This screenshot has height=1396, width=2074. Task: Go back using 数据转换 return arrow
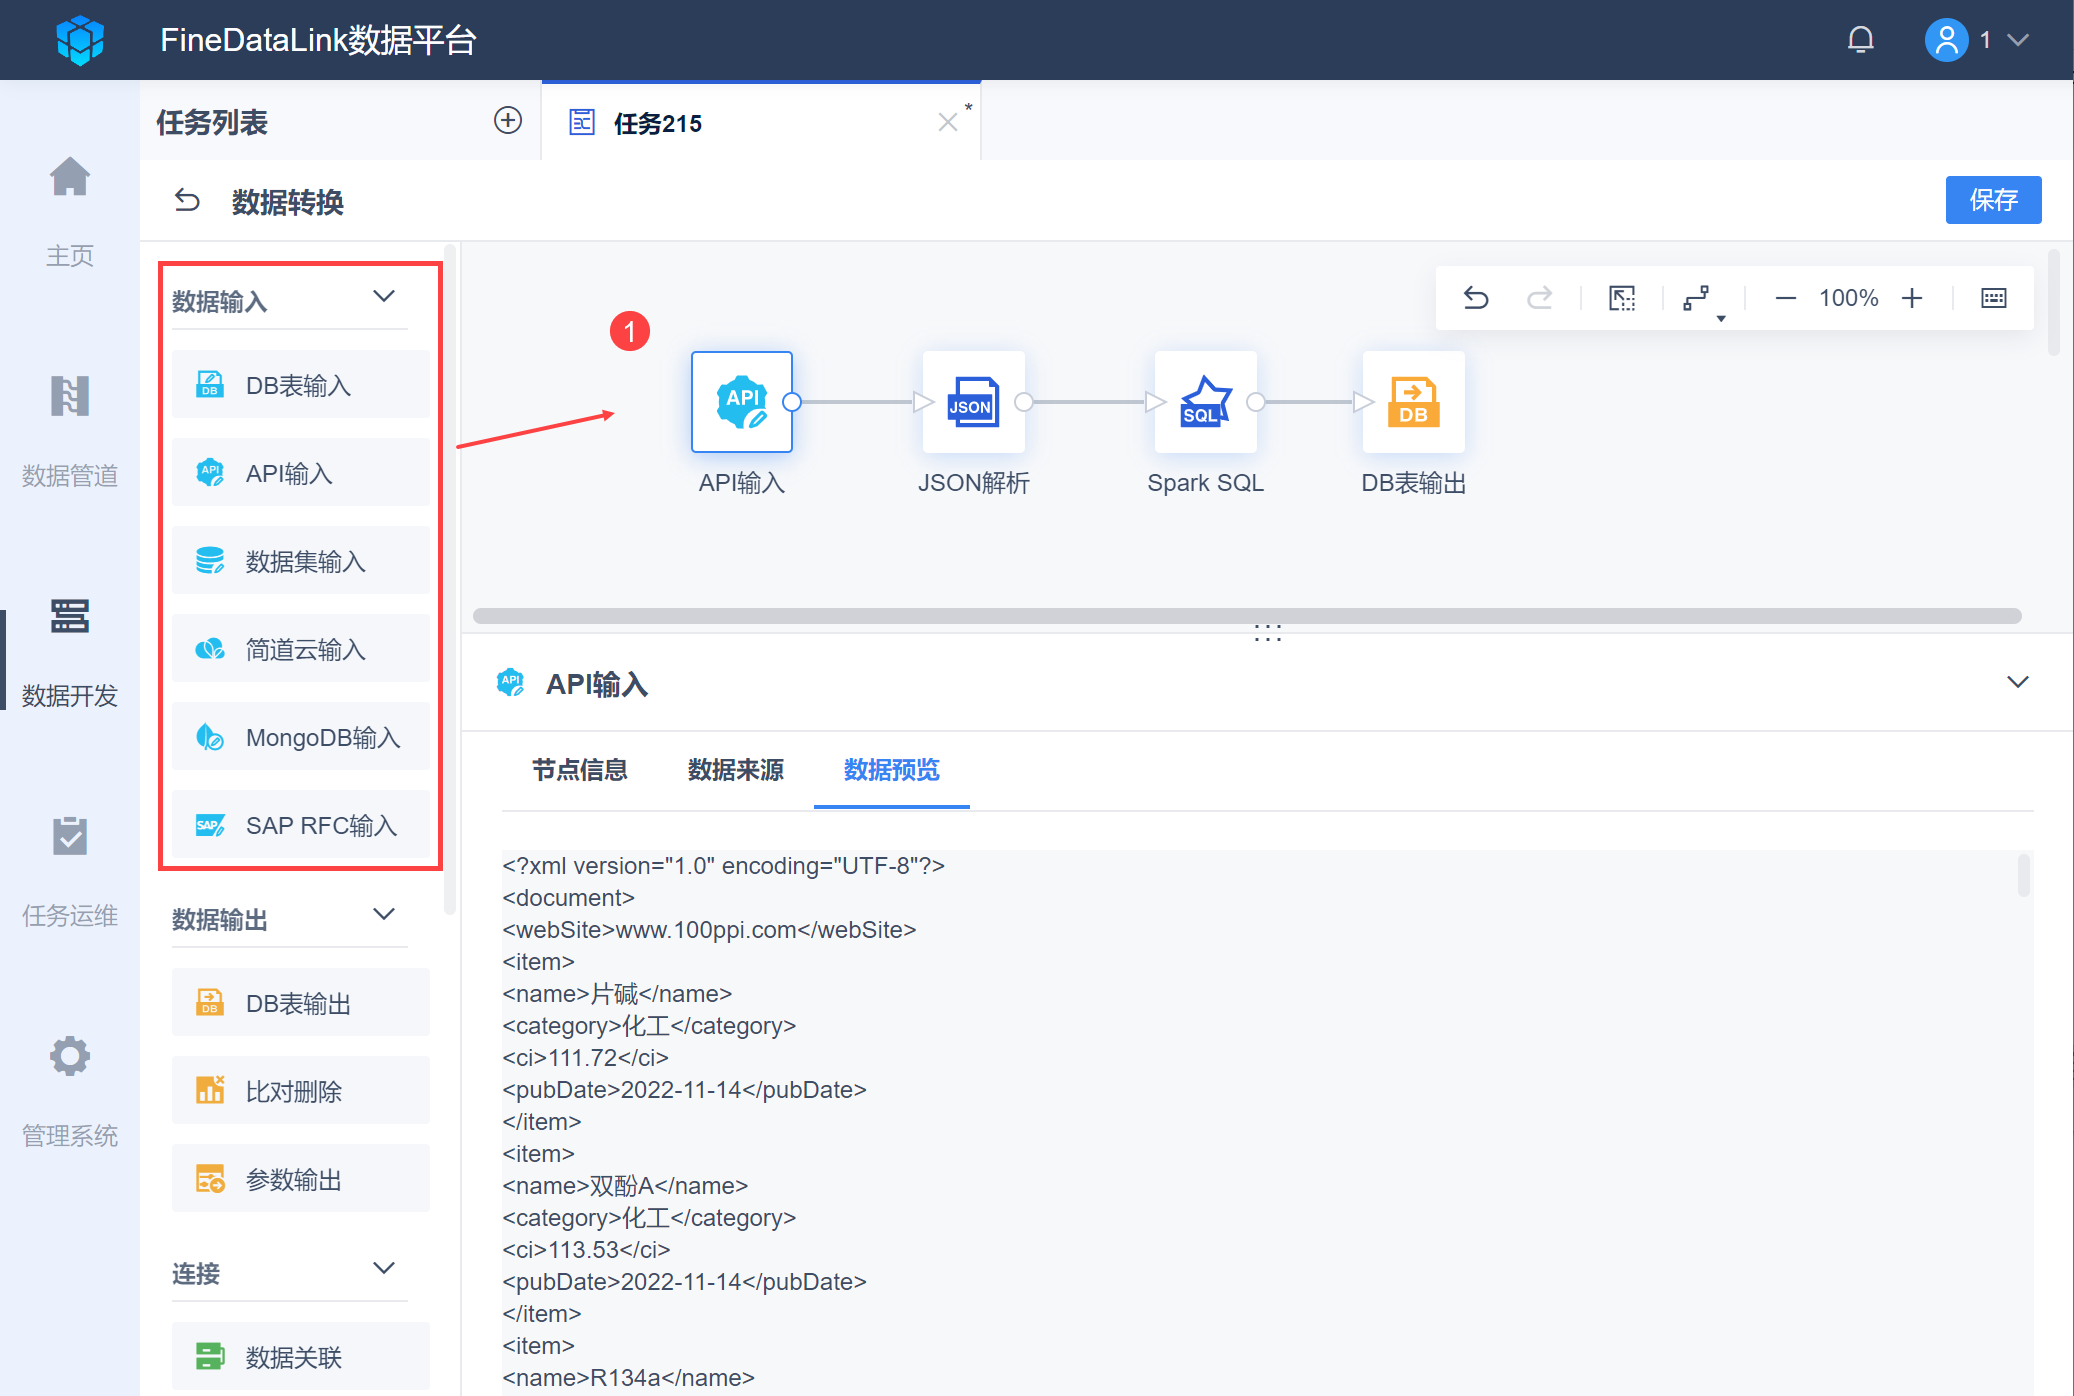pyautogui.click(x=187, y=201)
